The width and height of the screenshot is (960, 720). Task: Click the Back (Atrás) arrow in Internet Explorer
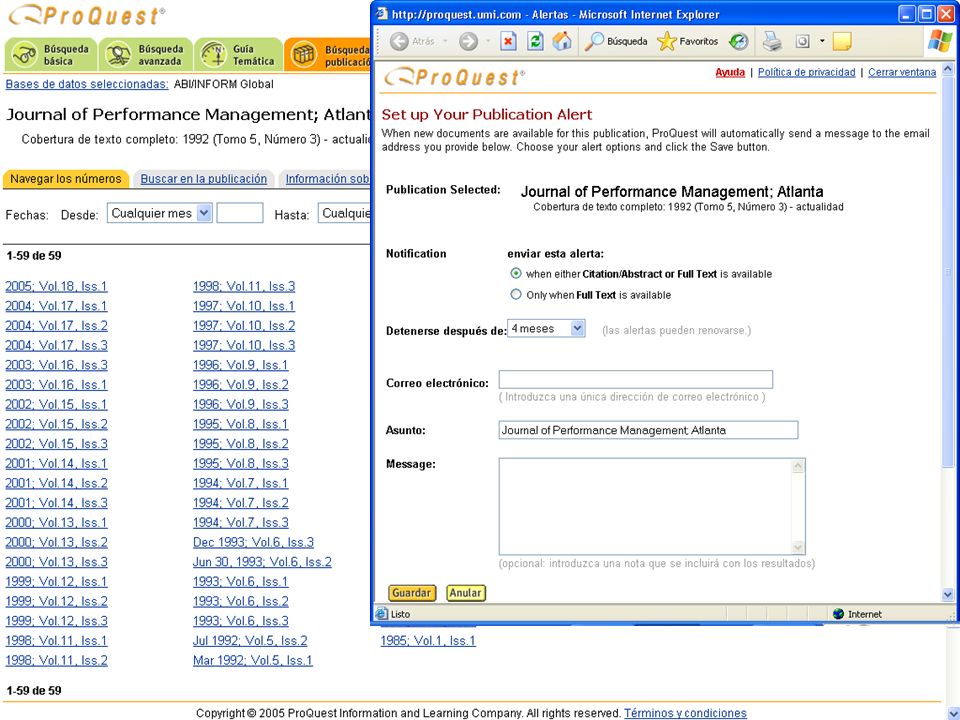click(399, 41)
